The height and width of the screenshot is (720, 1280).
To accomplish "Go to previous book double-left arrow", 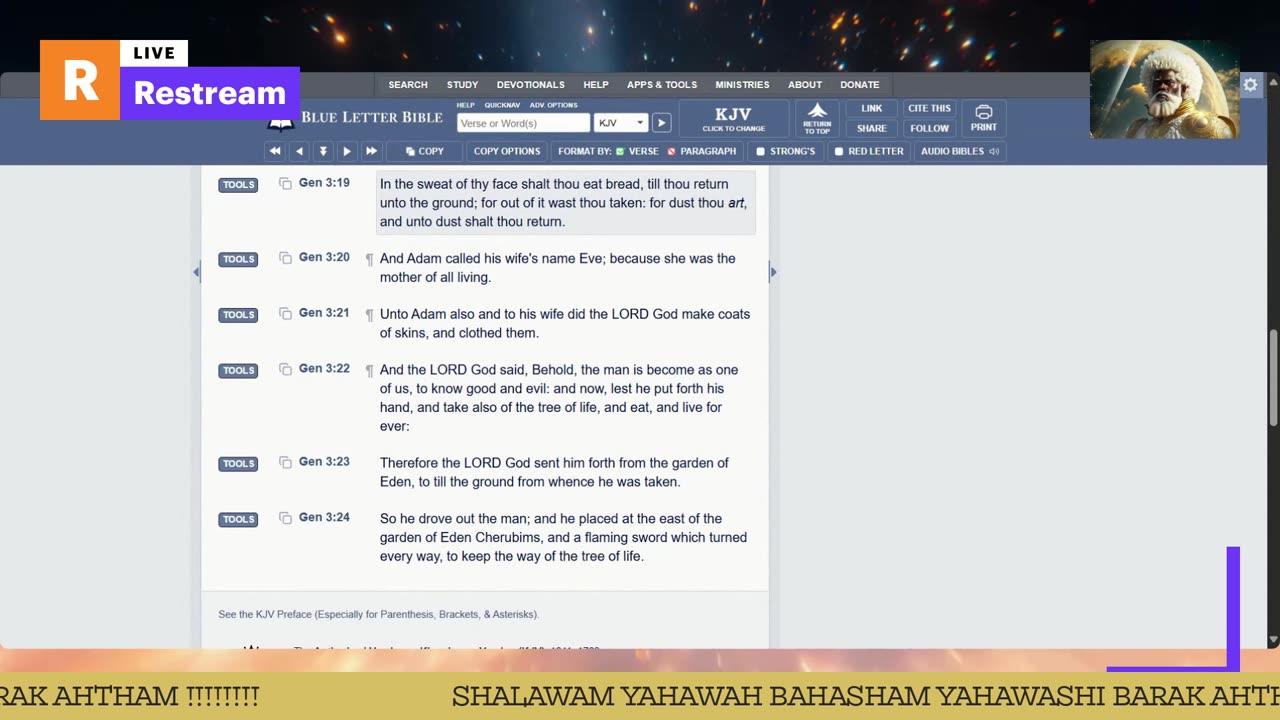I will (x=275, y=151).
